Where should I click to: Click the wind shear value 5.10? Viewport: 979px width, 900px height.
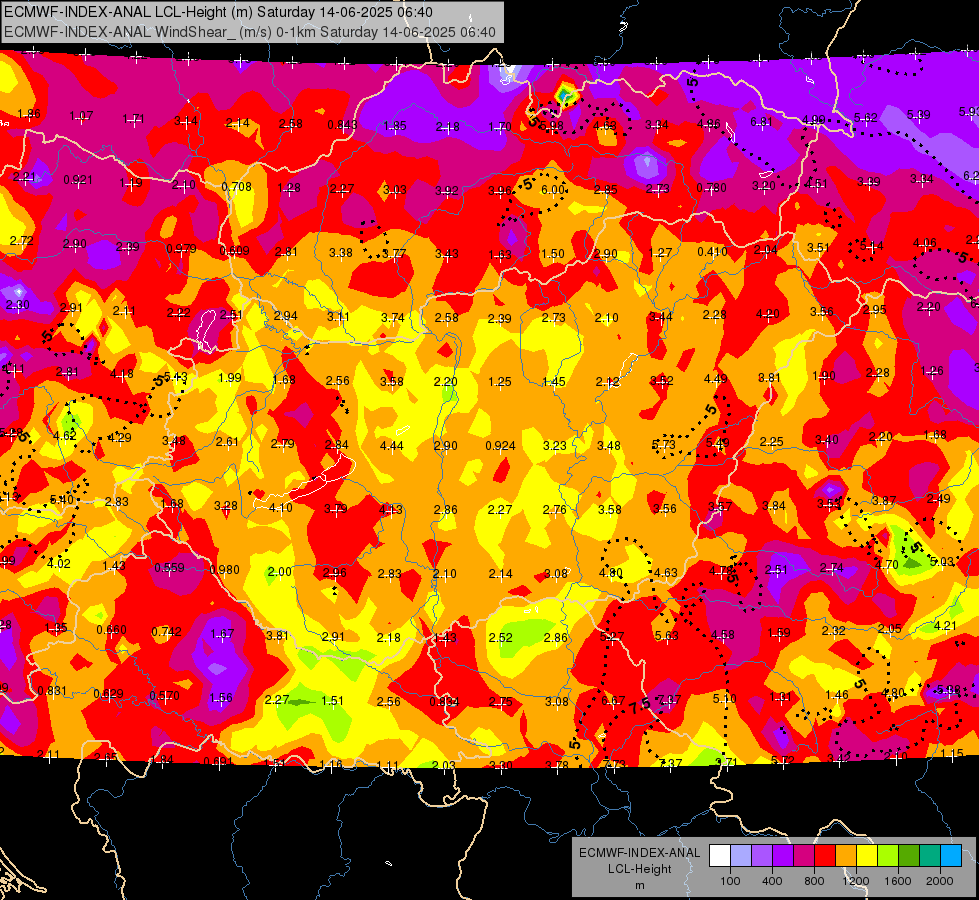(724, 699)
